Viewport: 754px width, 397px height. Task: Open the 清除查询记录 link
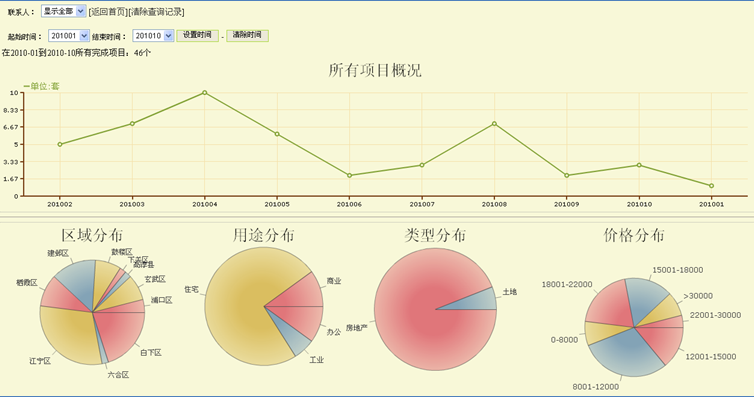click(156, 12)
